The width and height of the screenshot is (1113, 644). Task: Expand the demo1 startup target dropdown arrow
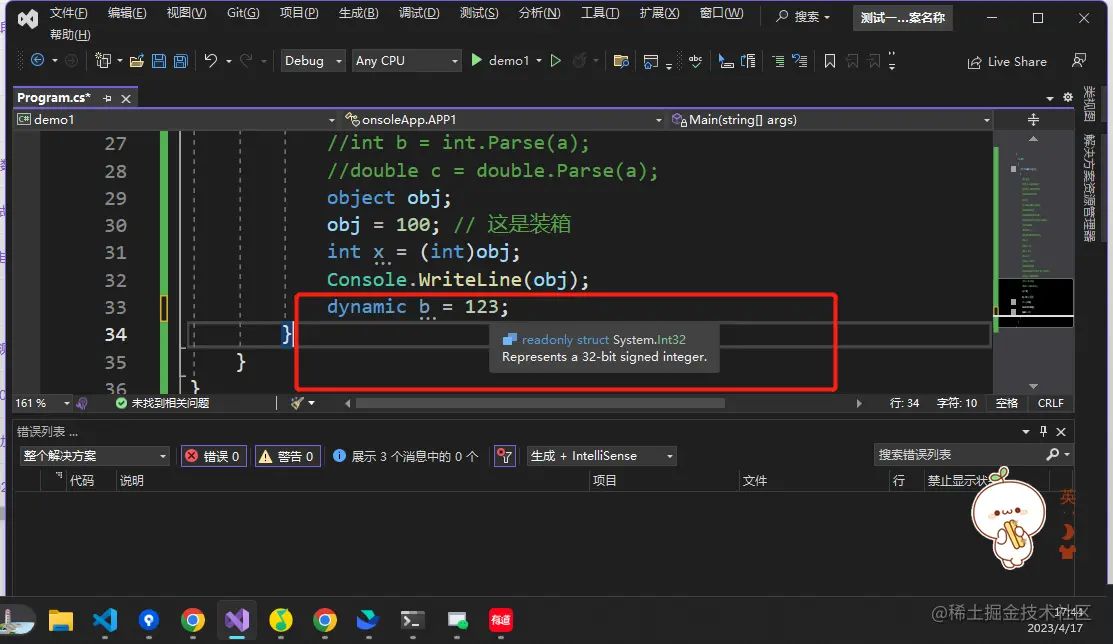click(x=539, y=61)
